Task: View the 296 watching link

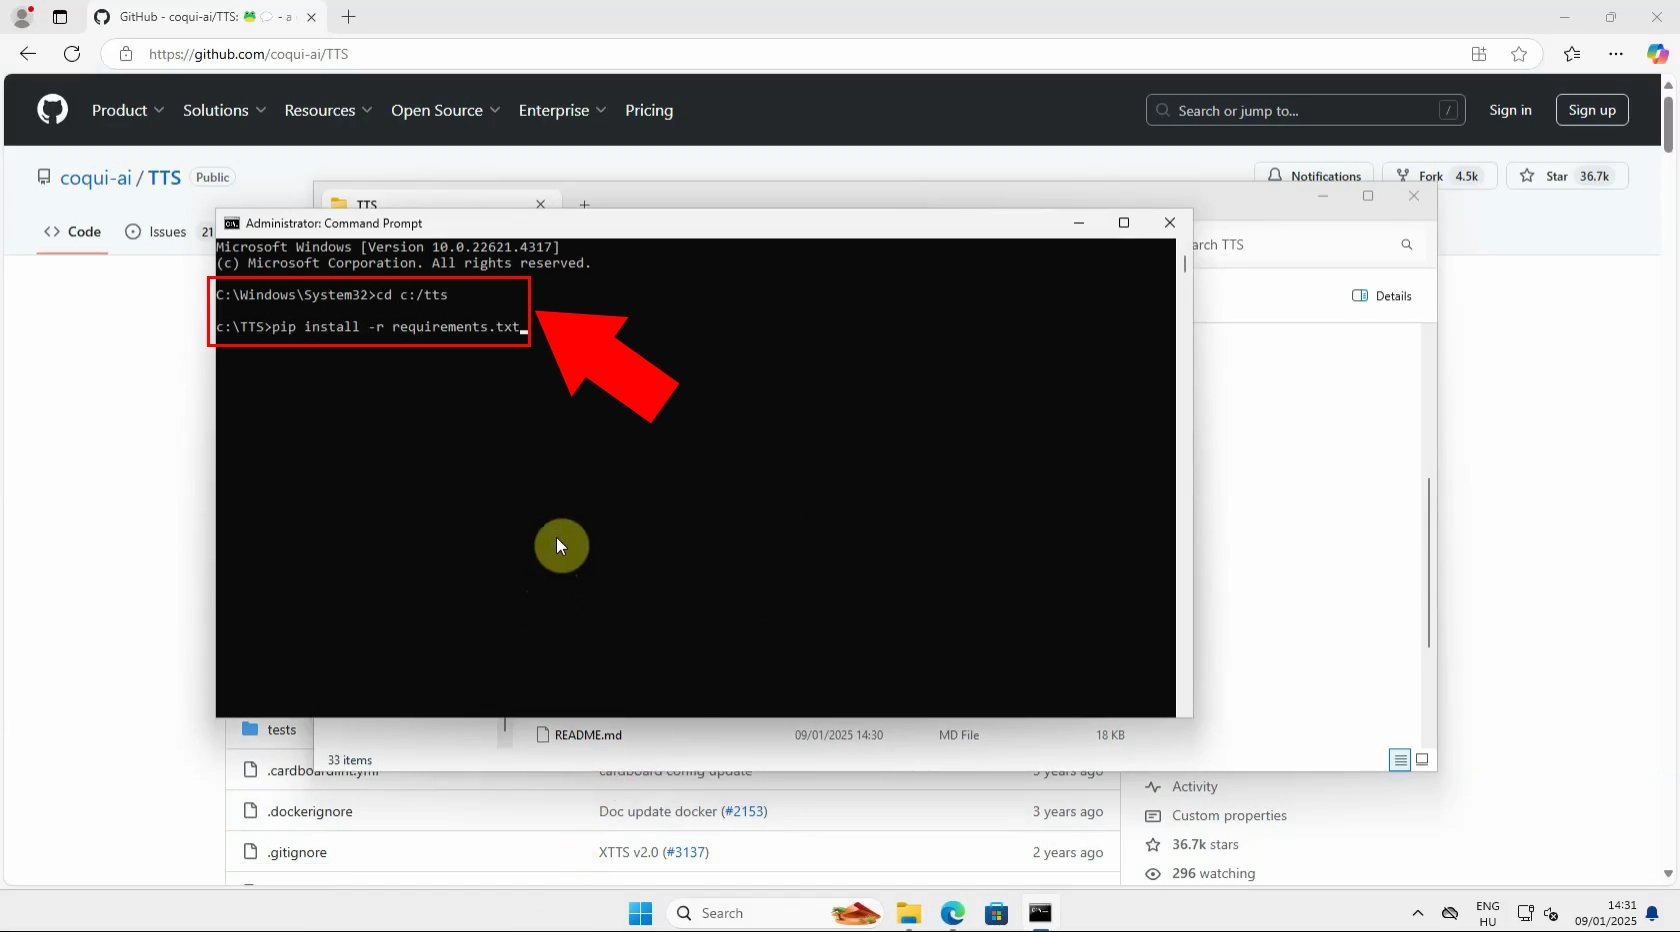Action: (x=1213, y=874)
